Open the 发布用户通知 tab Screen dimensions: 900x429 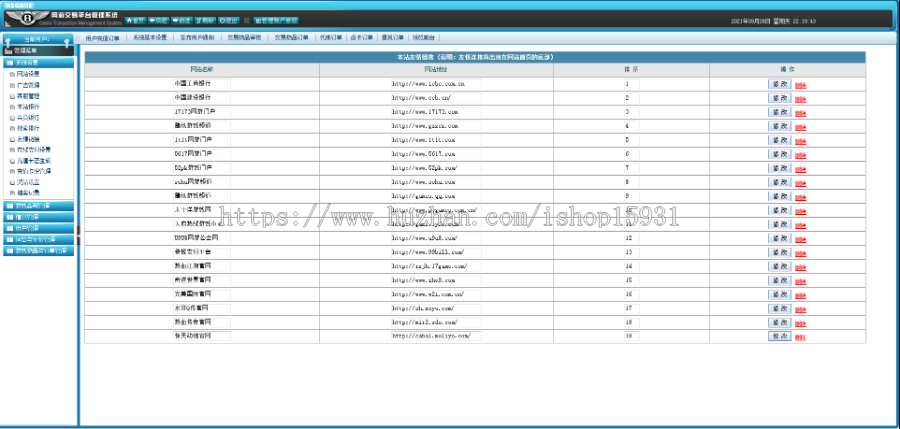197,38
